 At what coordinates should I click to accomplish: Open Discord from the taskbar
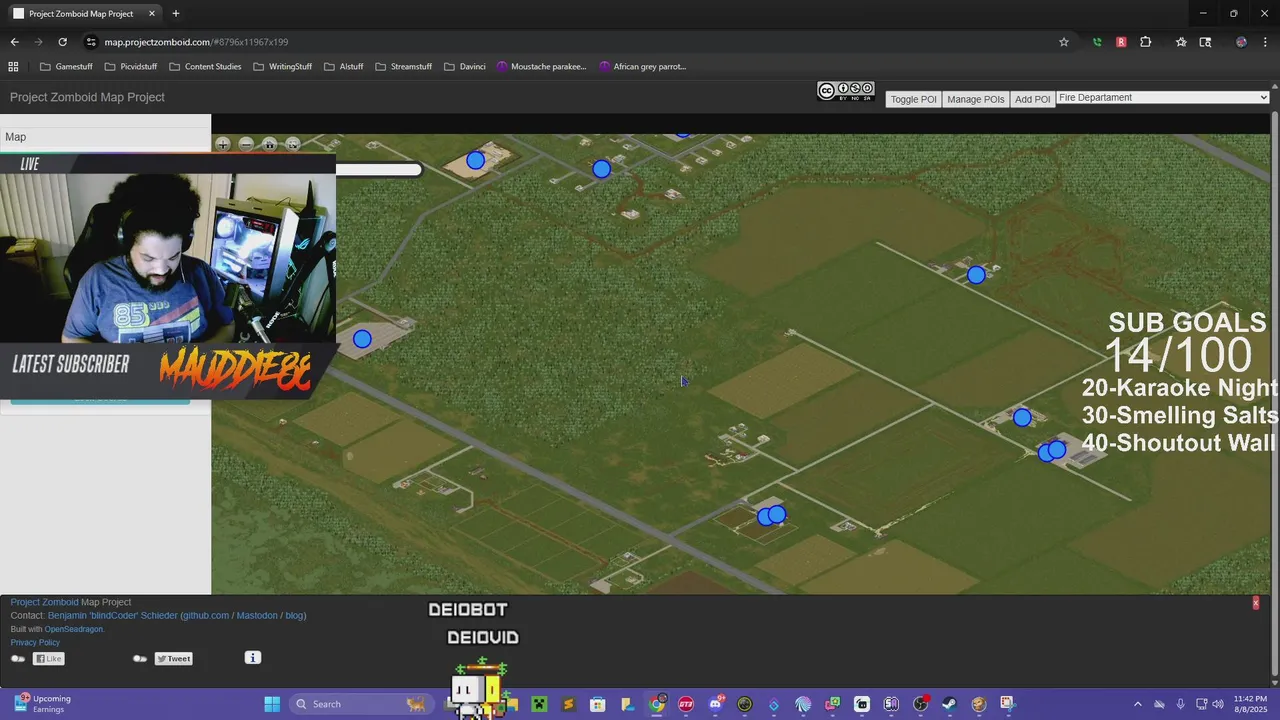715,704
